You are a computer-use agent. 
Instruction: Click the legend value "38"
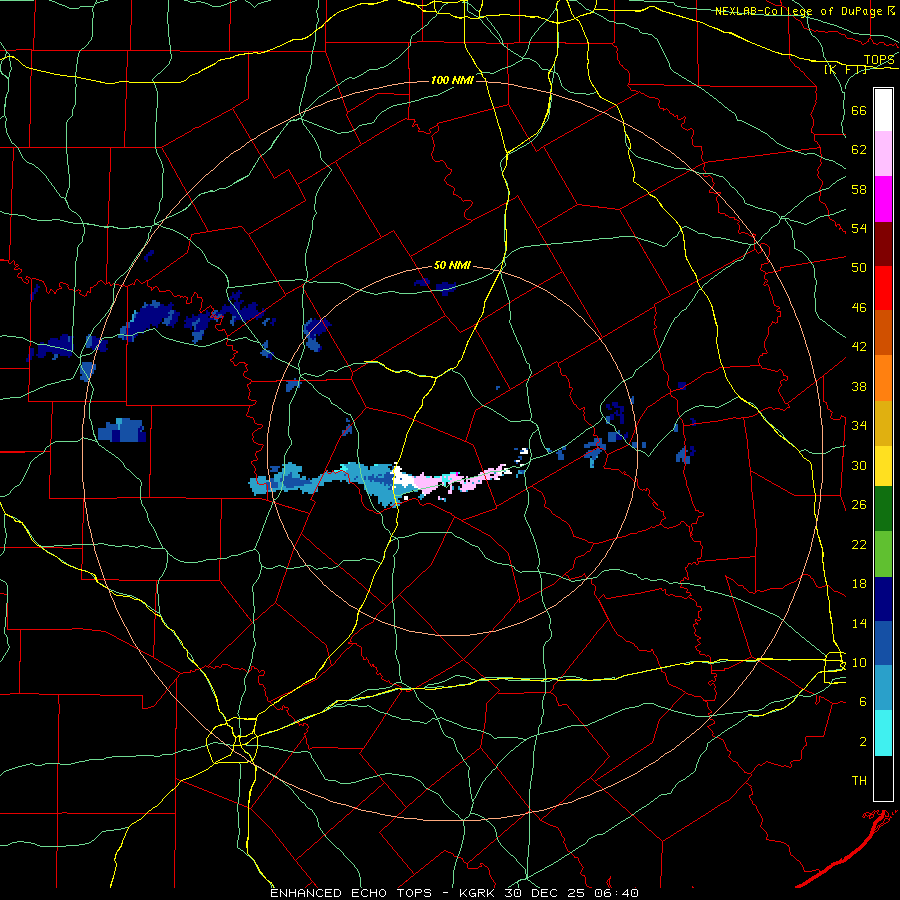[x=859, y=386]
